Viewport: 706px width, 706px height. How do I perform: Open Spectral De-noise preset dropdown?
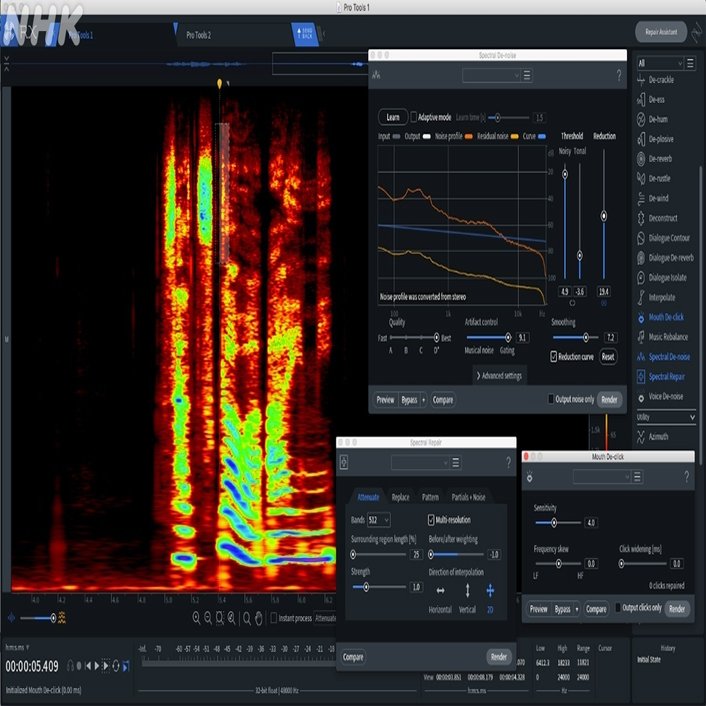point(491,75)
